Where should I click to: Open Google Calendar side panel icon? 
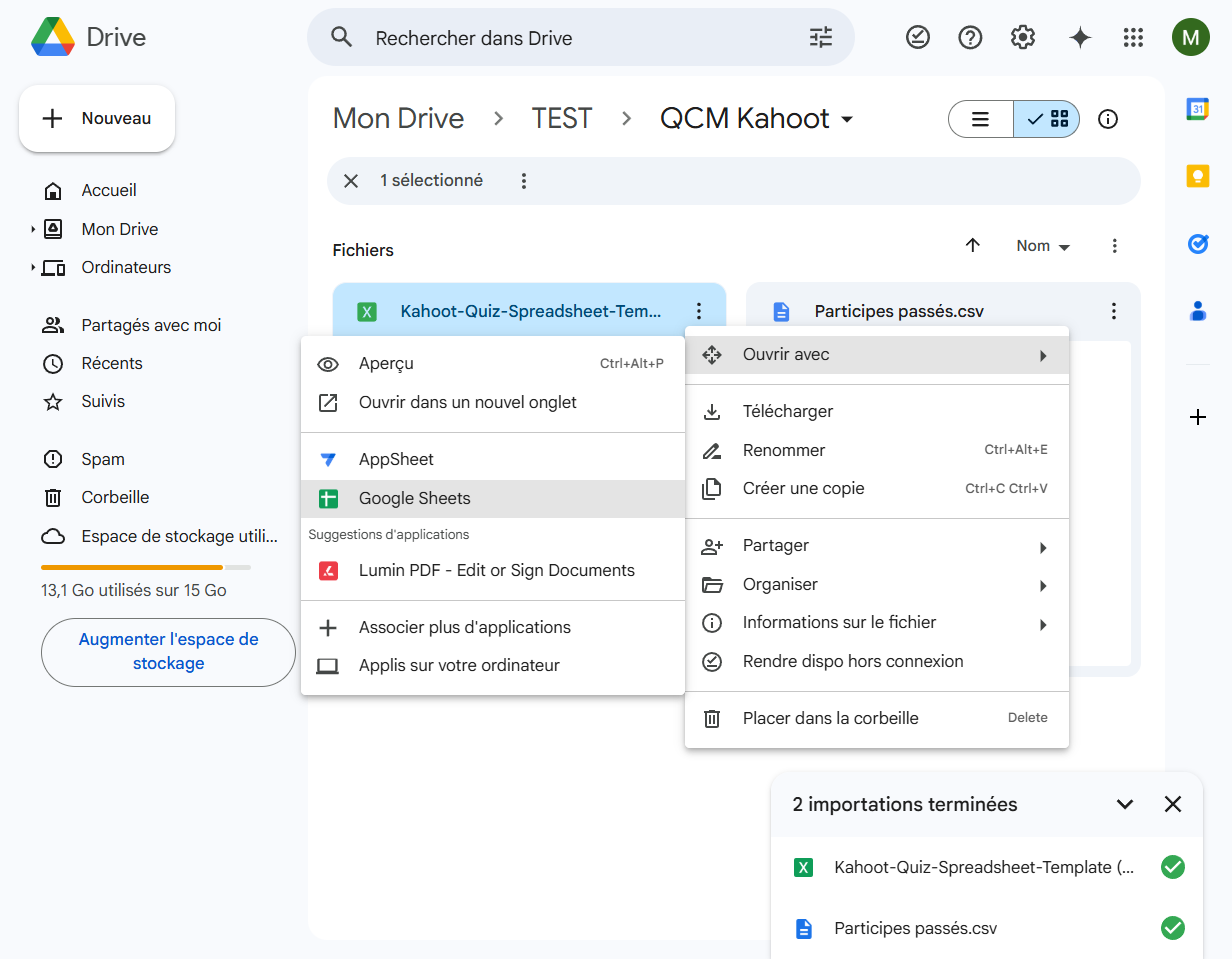1198,109
